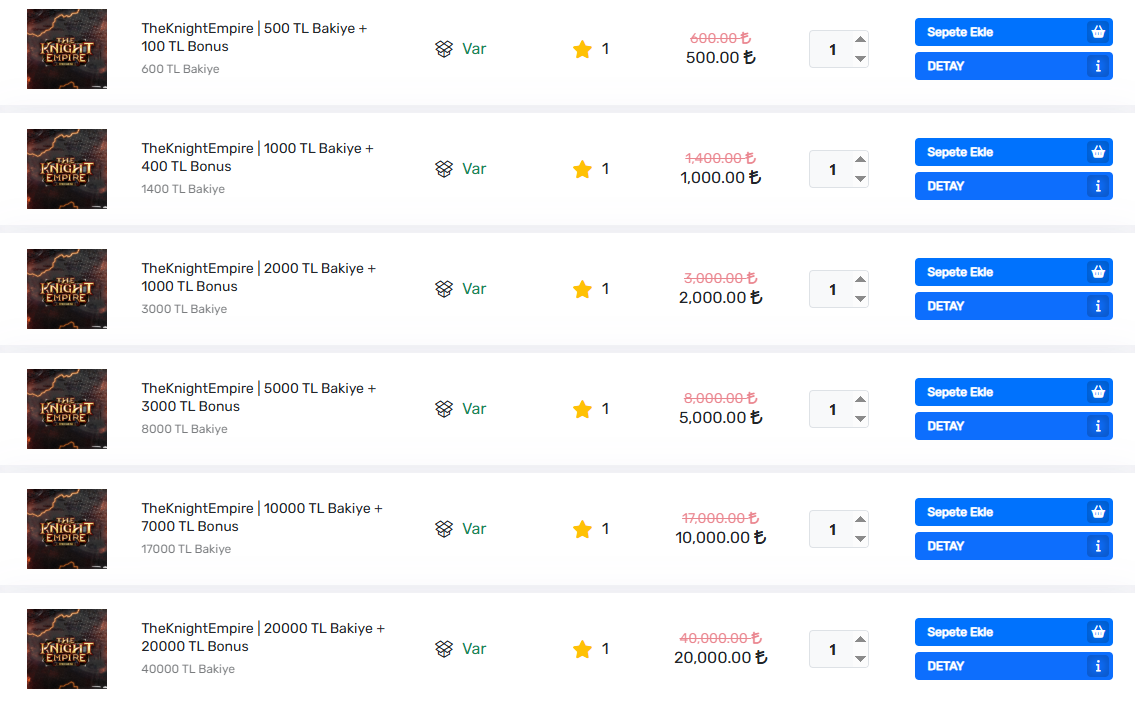Open Knight Empire thumbnail of 20000 TL package
This screenshot has width=1135, height=701.
(67, 649)
